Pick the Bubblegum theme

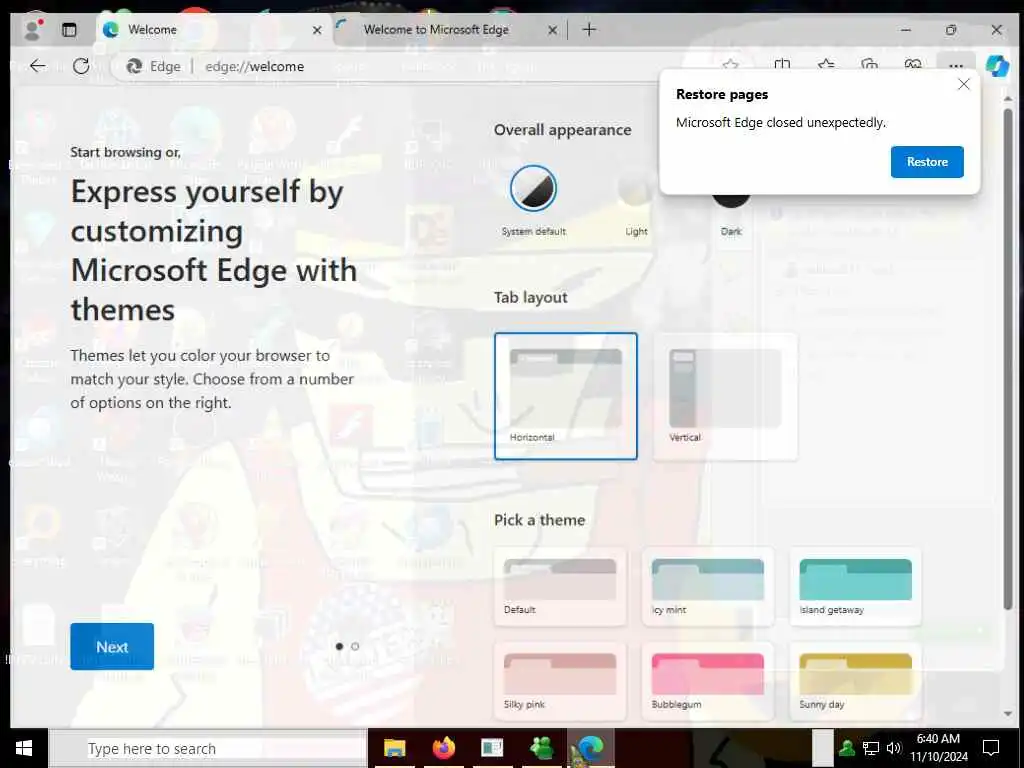point(708,680)
